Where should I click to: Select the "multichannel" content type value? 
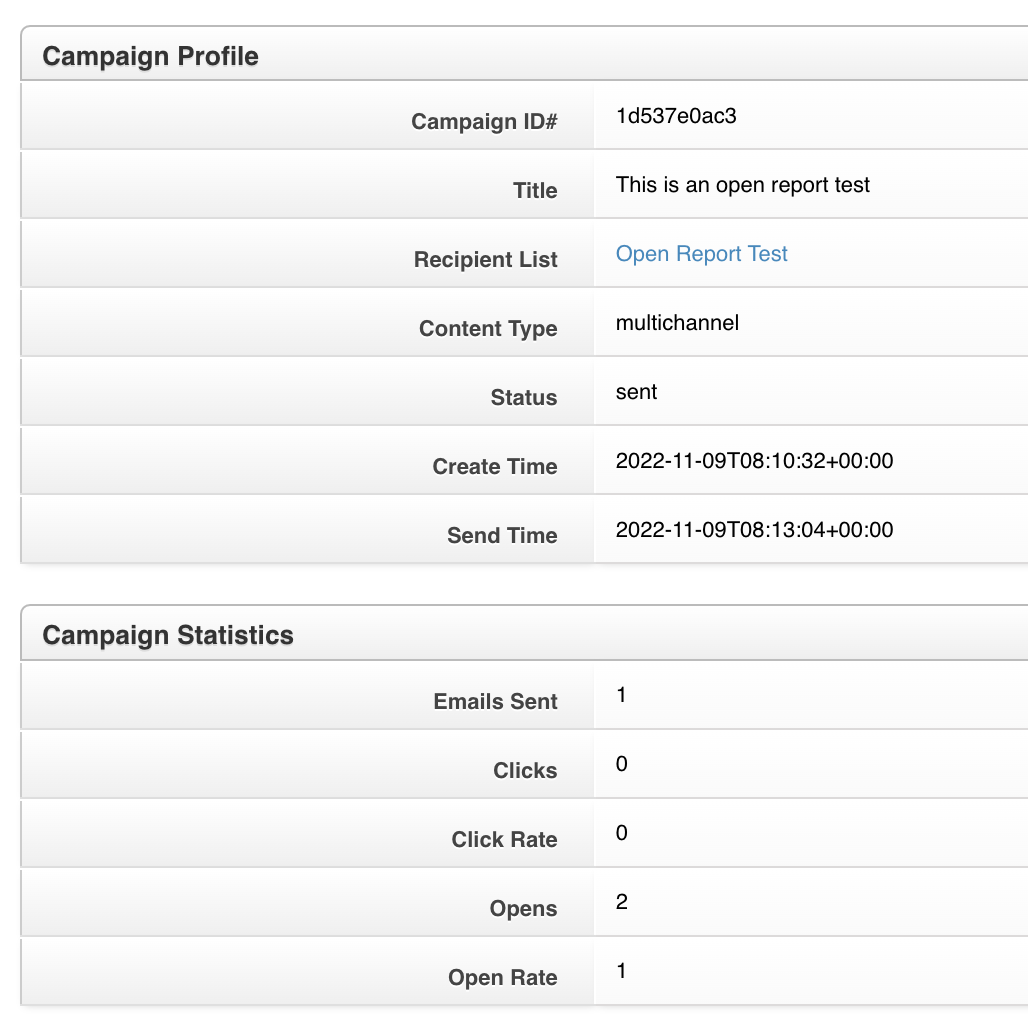pos(677,323)
